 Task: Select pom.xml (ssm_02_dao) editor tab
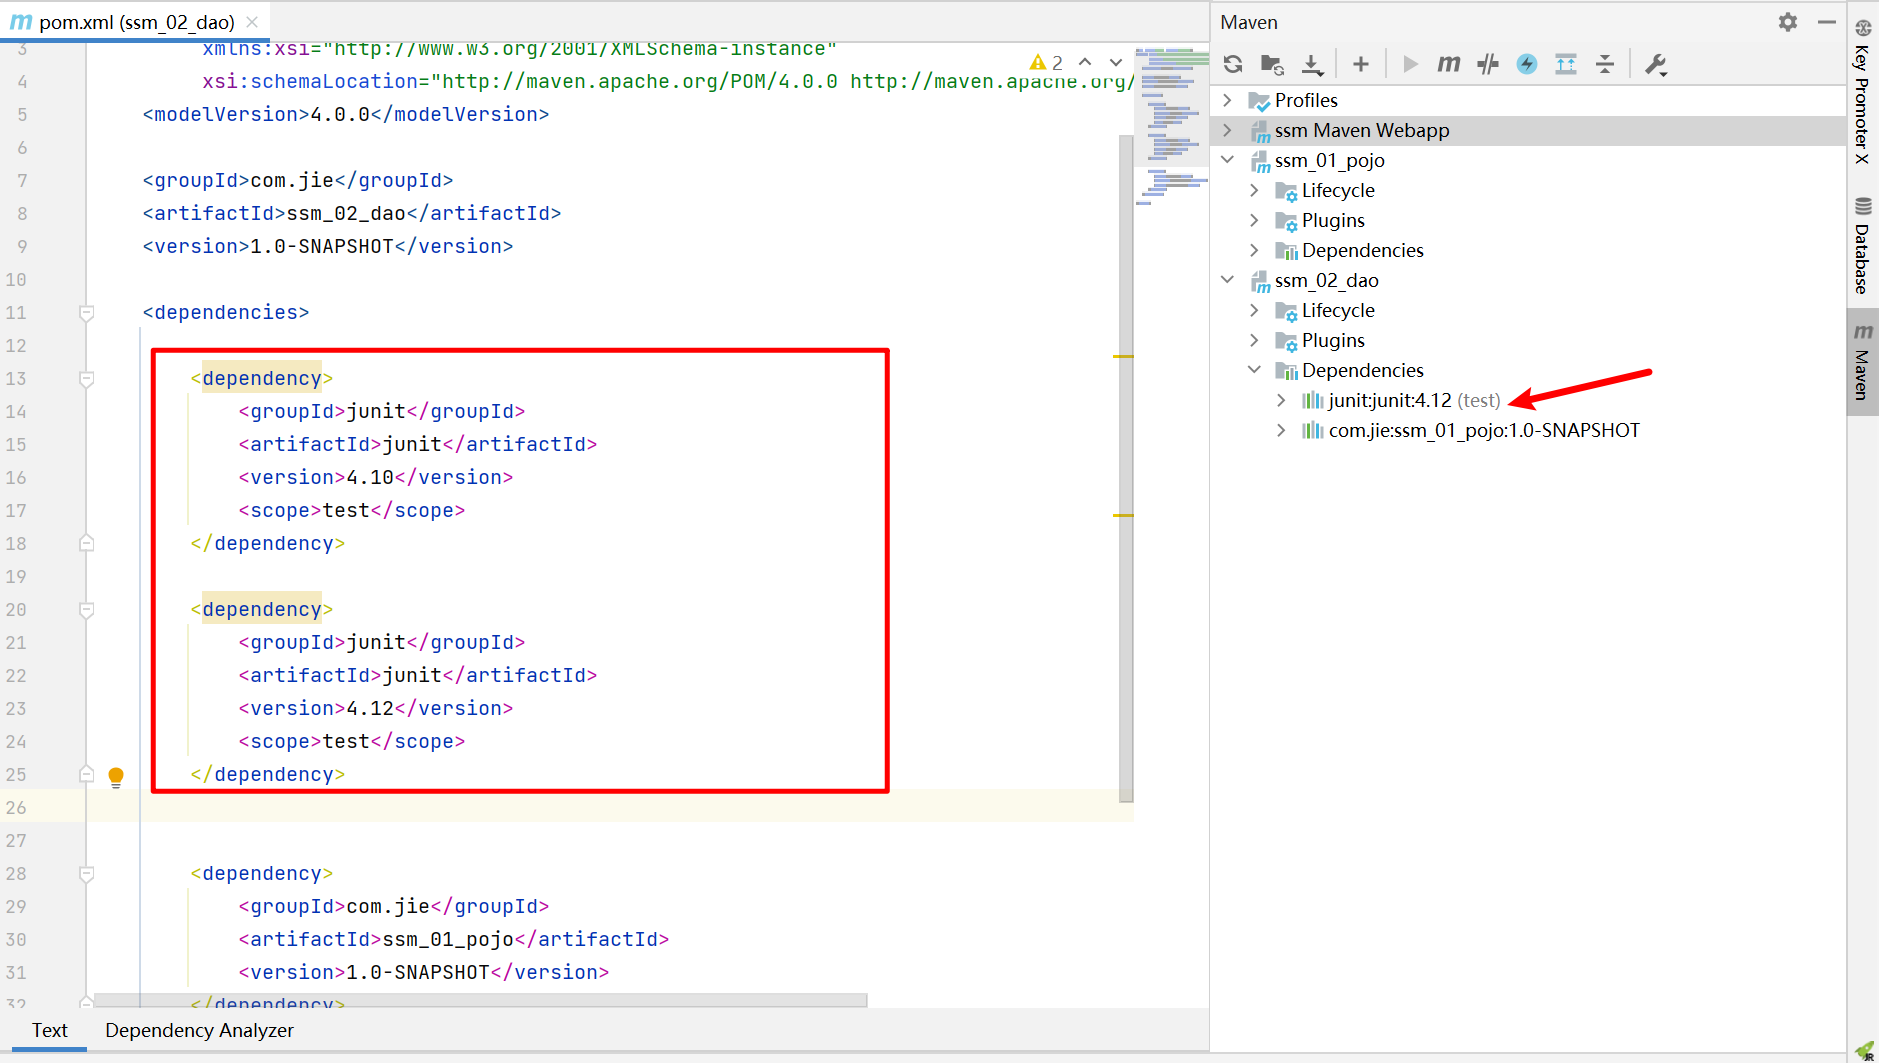click(137, 22)
